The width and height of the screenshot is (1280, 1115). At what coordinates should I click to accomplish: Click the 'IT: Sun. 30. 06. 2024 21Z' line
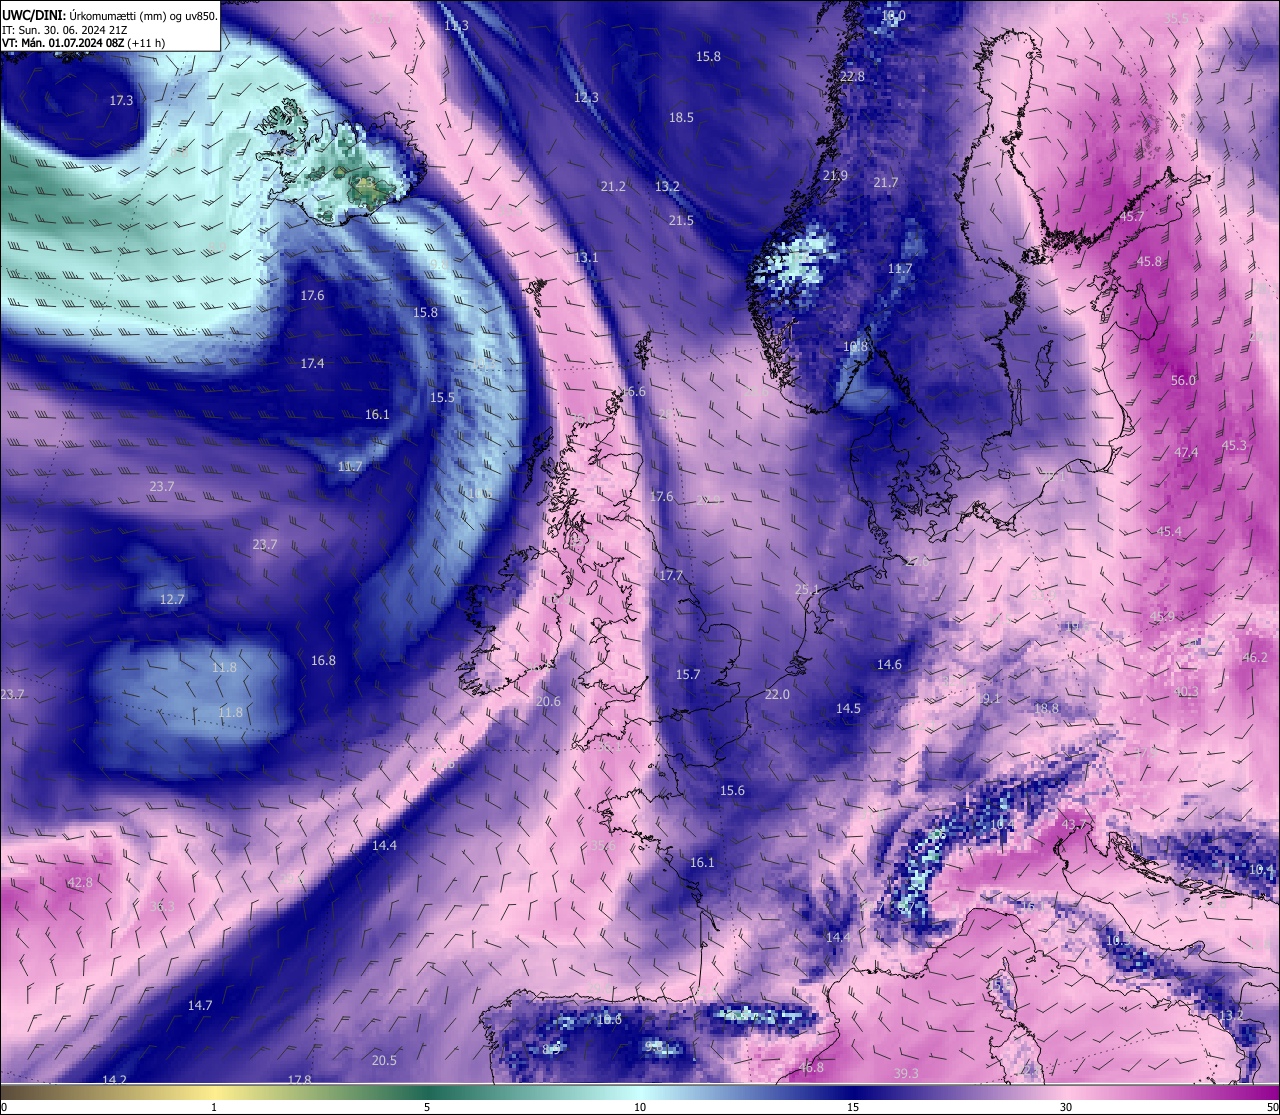[x=65, y=30]
